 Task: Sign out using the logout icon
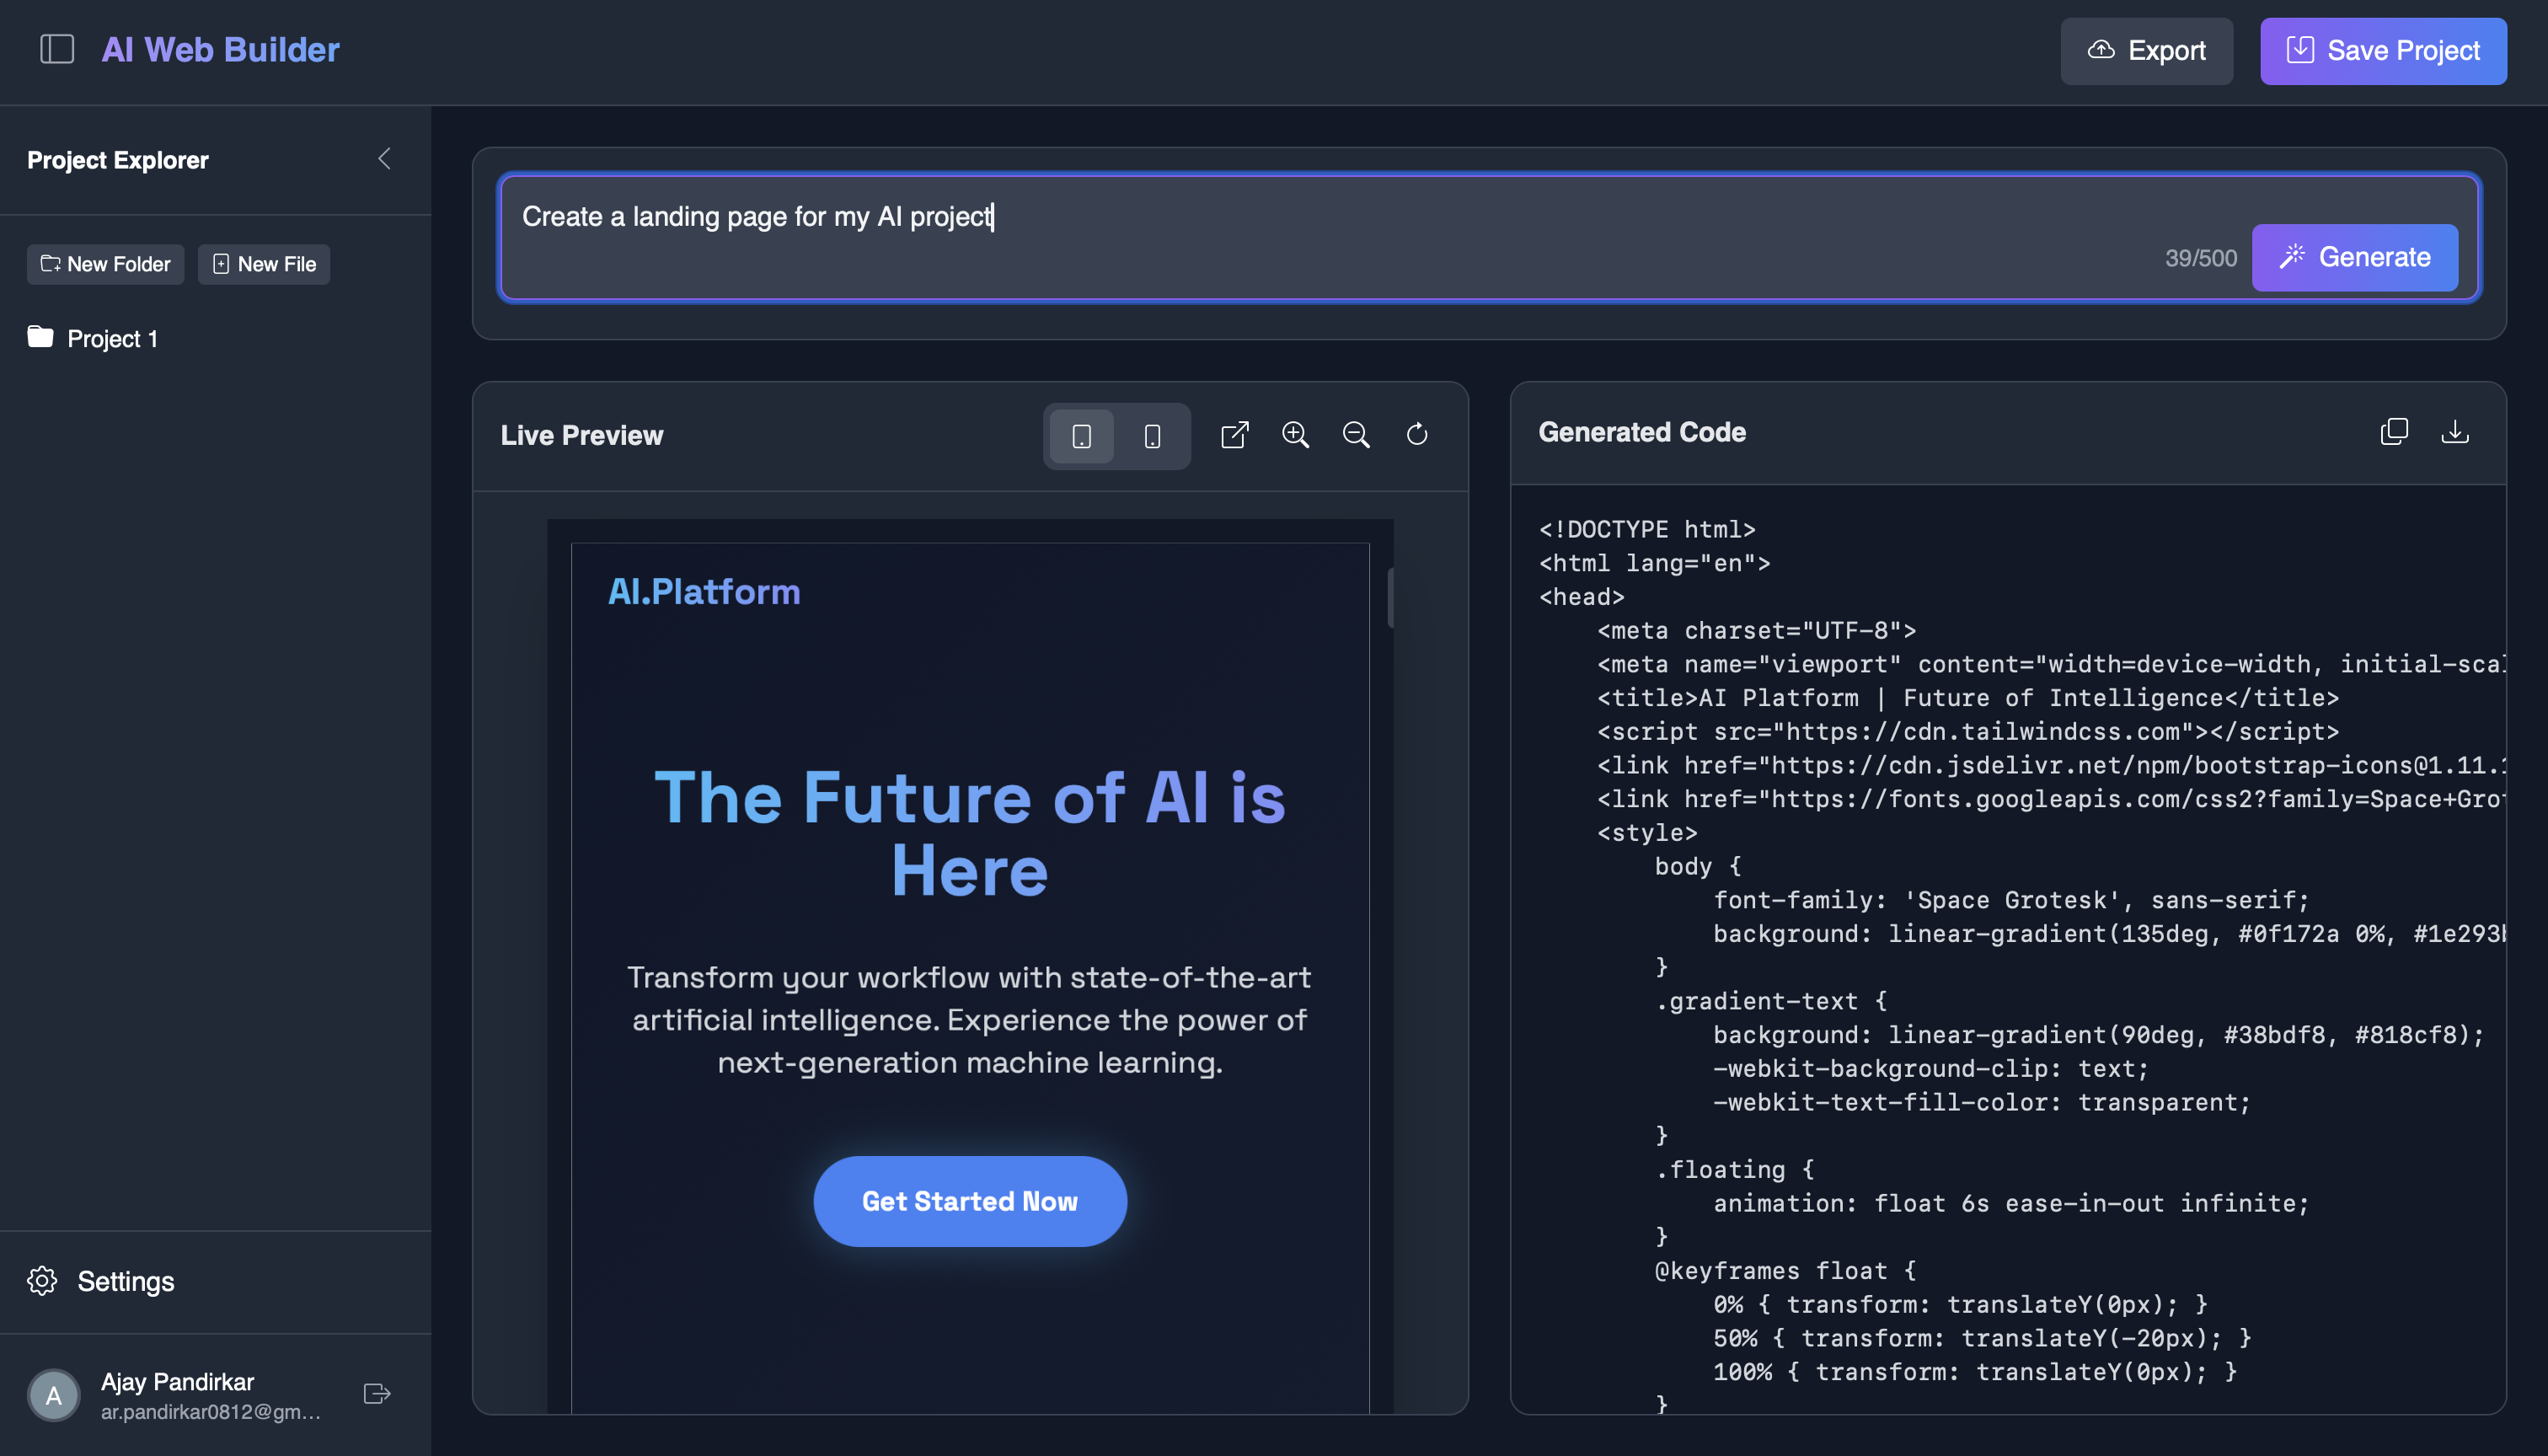(376, 1393)
